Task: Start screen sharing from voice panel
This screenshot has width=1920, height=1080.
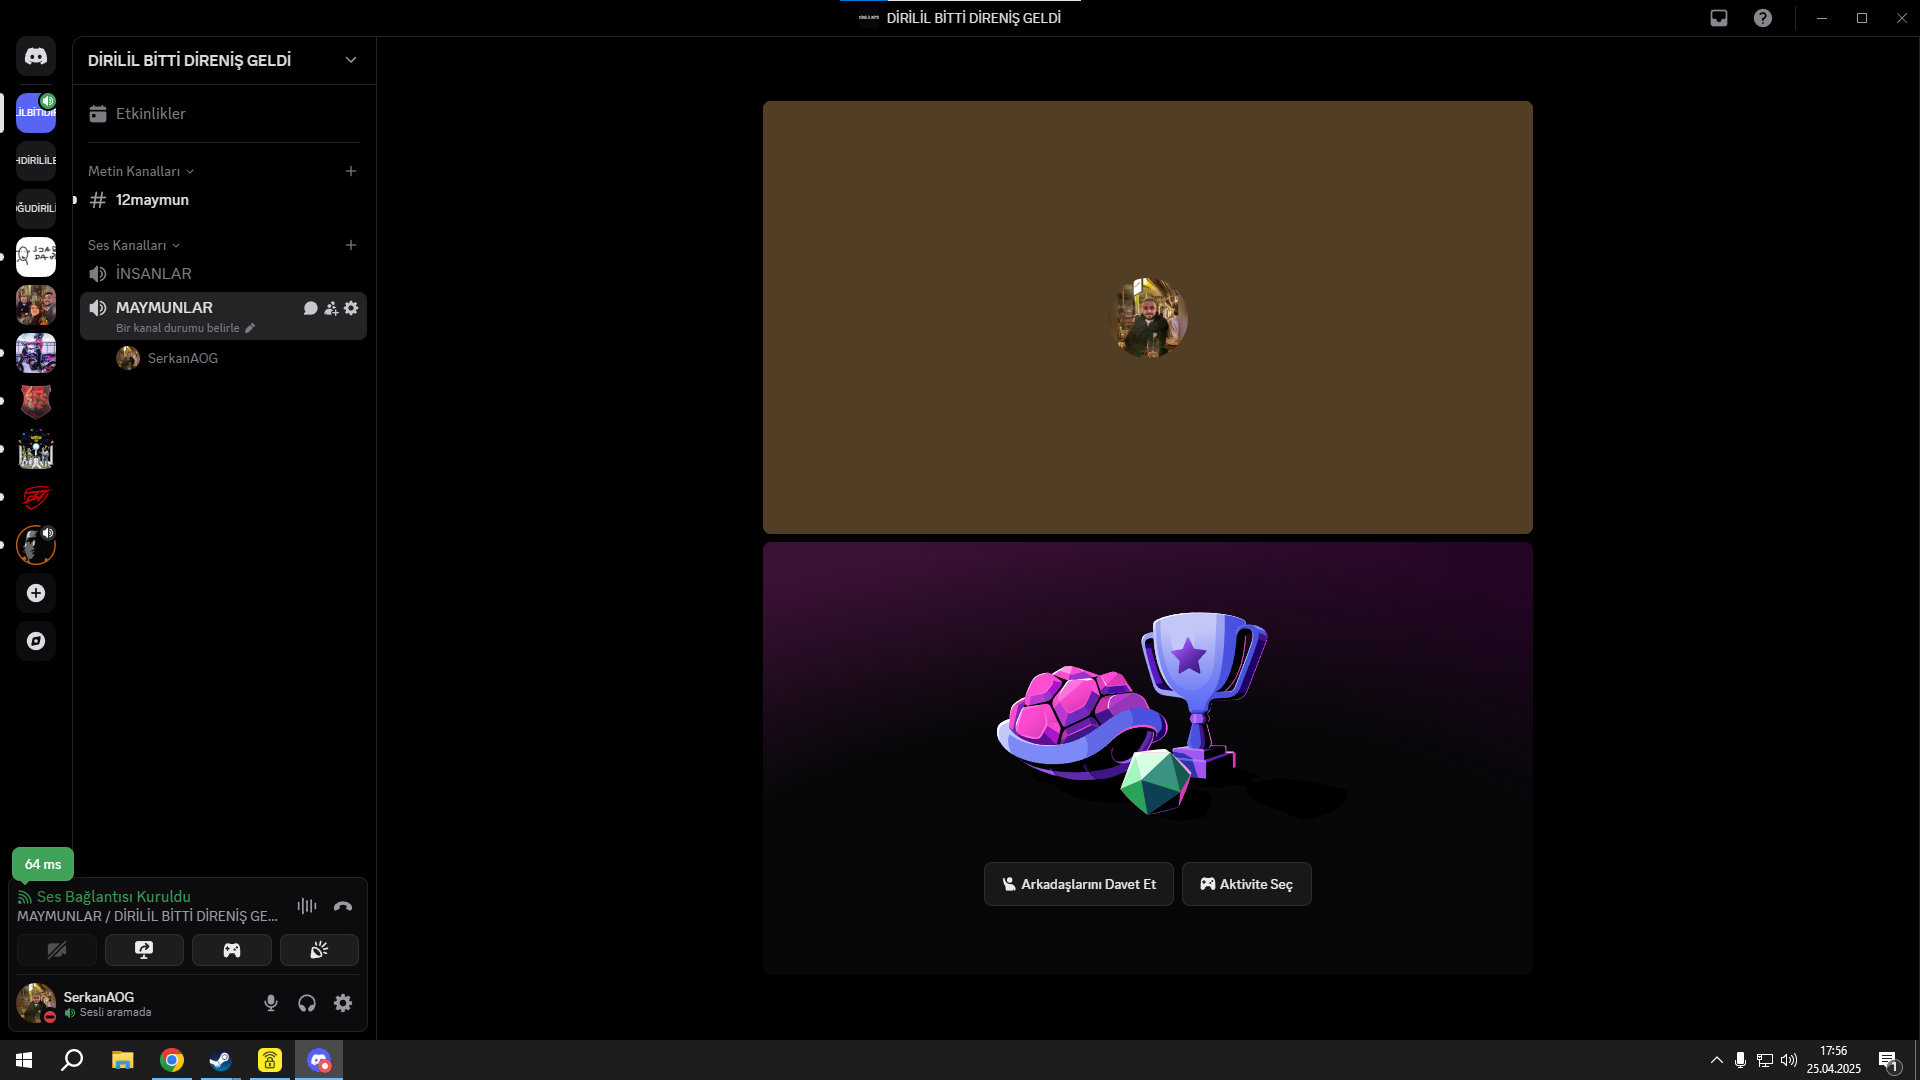Action: (x=144, y=950)
